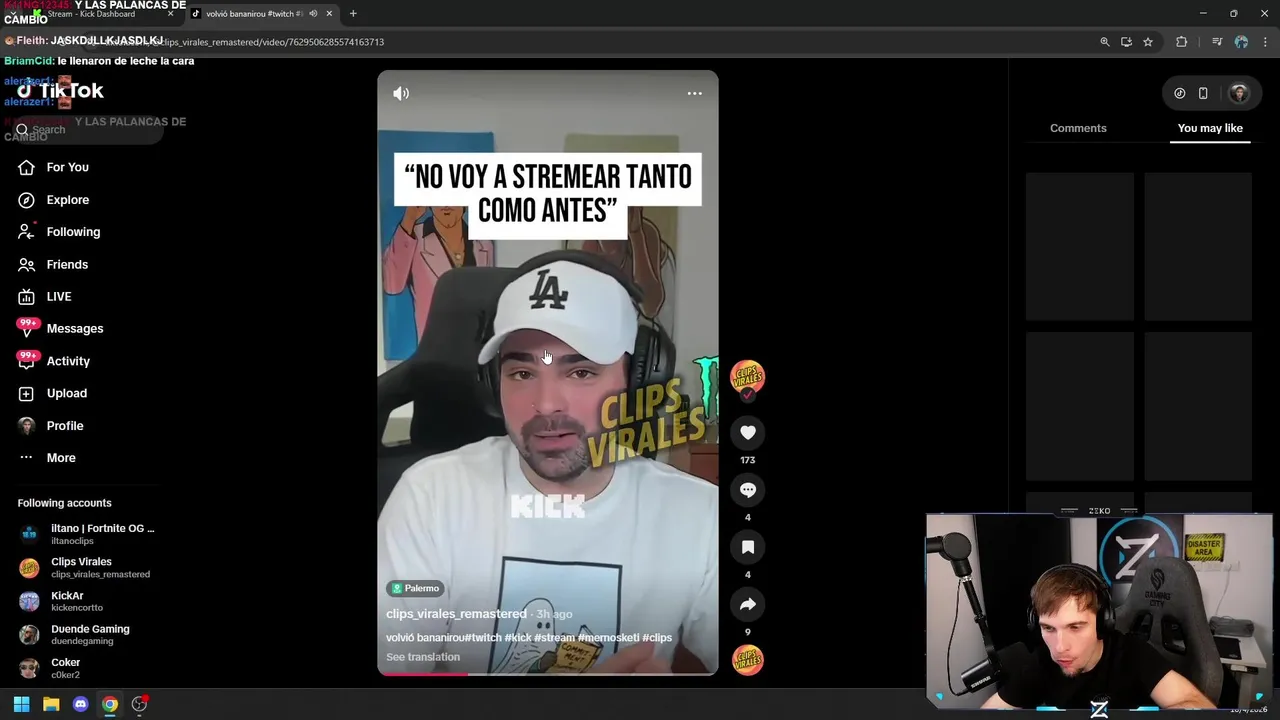1280x720 pixels.
Task: Open the Chrome zoom magnifier icon
Action: pyautogui.click(x=1105, y=42)
